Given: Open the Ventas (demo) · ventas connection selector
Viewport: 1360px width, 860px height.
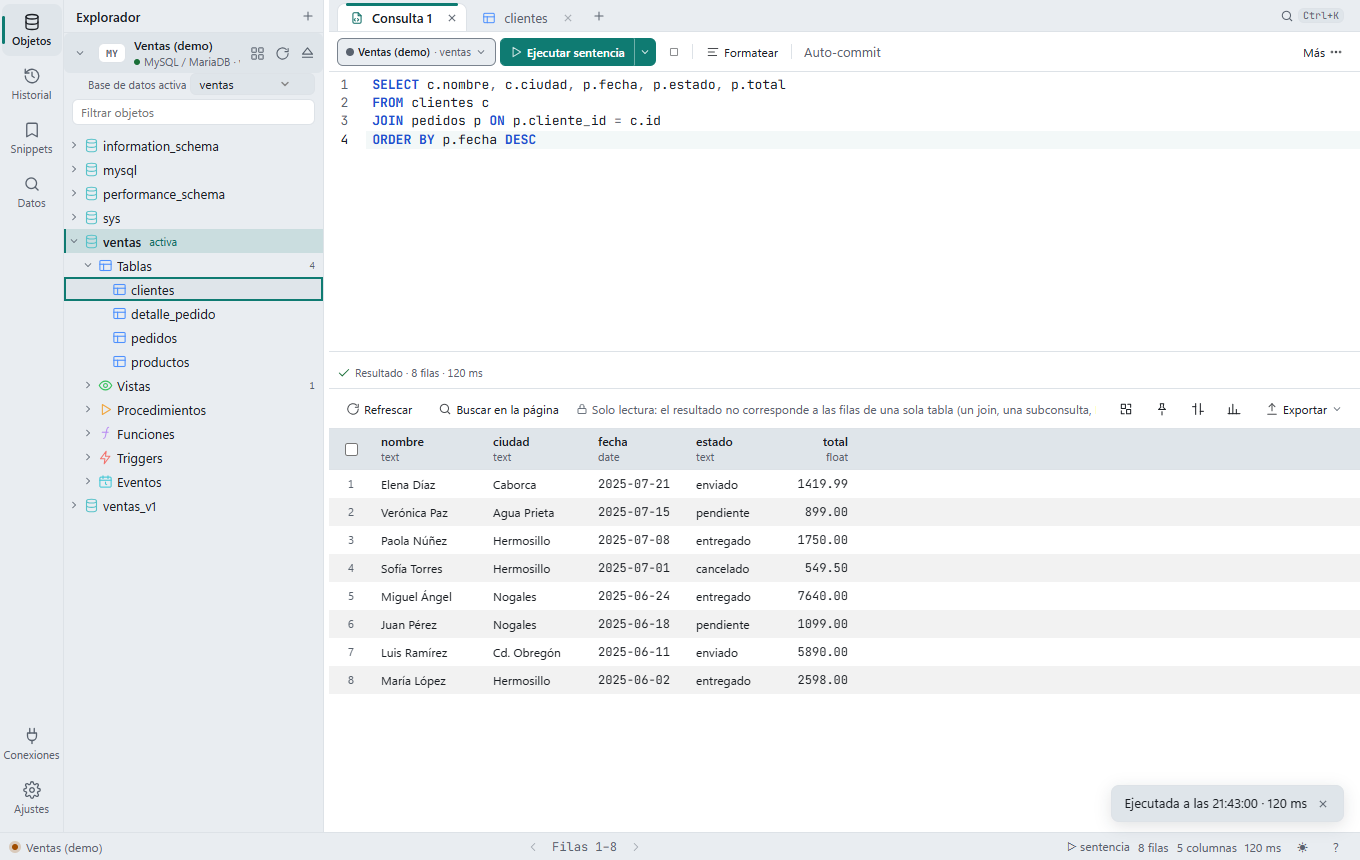Looking at the screenshot, I should [x=416, y=52].
